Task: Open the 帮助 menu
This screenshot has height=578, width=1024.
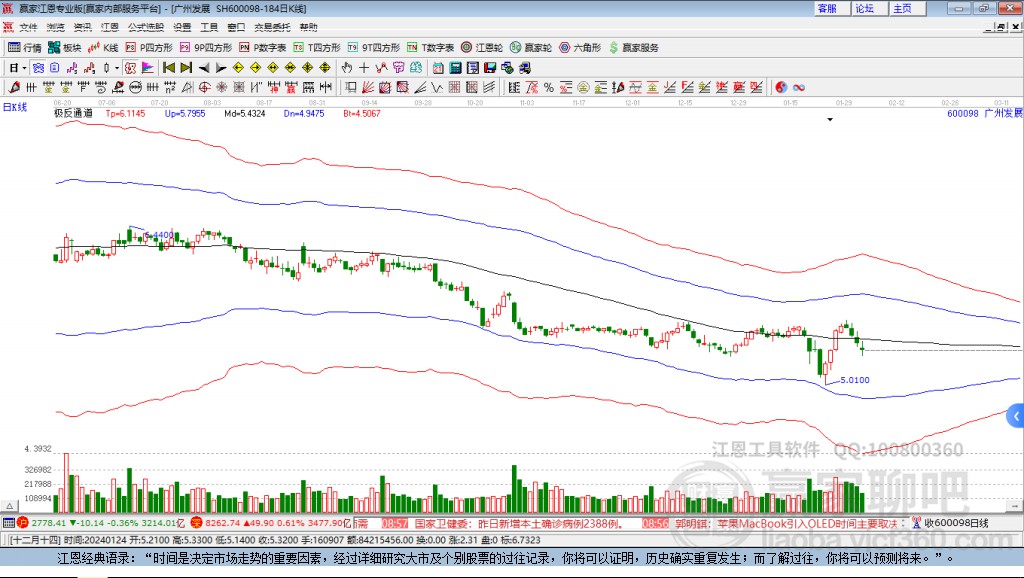Action: click(x=308, y=27)
